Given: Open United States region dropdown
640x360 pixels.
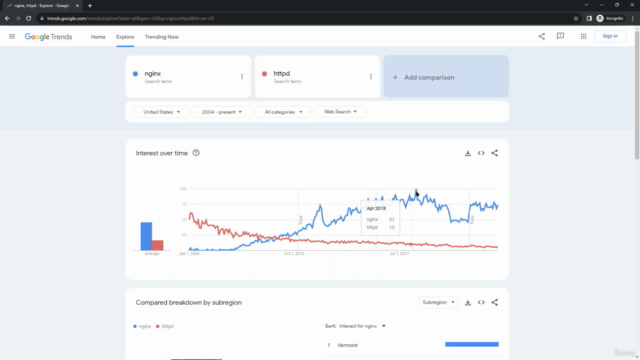Looking at the screenshot, I should [161, 112].
